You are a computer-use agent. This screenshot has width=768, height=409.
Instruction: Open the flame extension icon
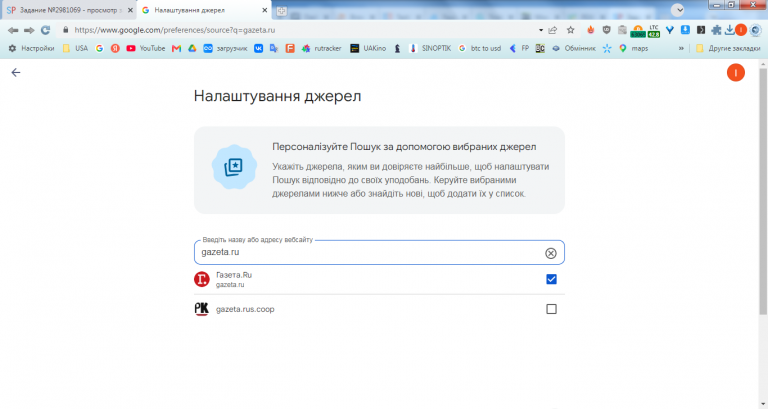[591, 30]
